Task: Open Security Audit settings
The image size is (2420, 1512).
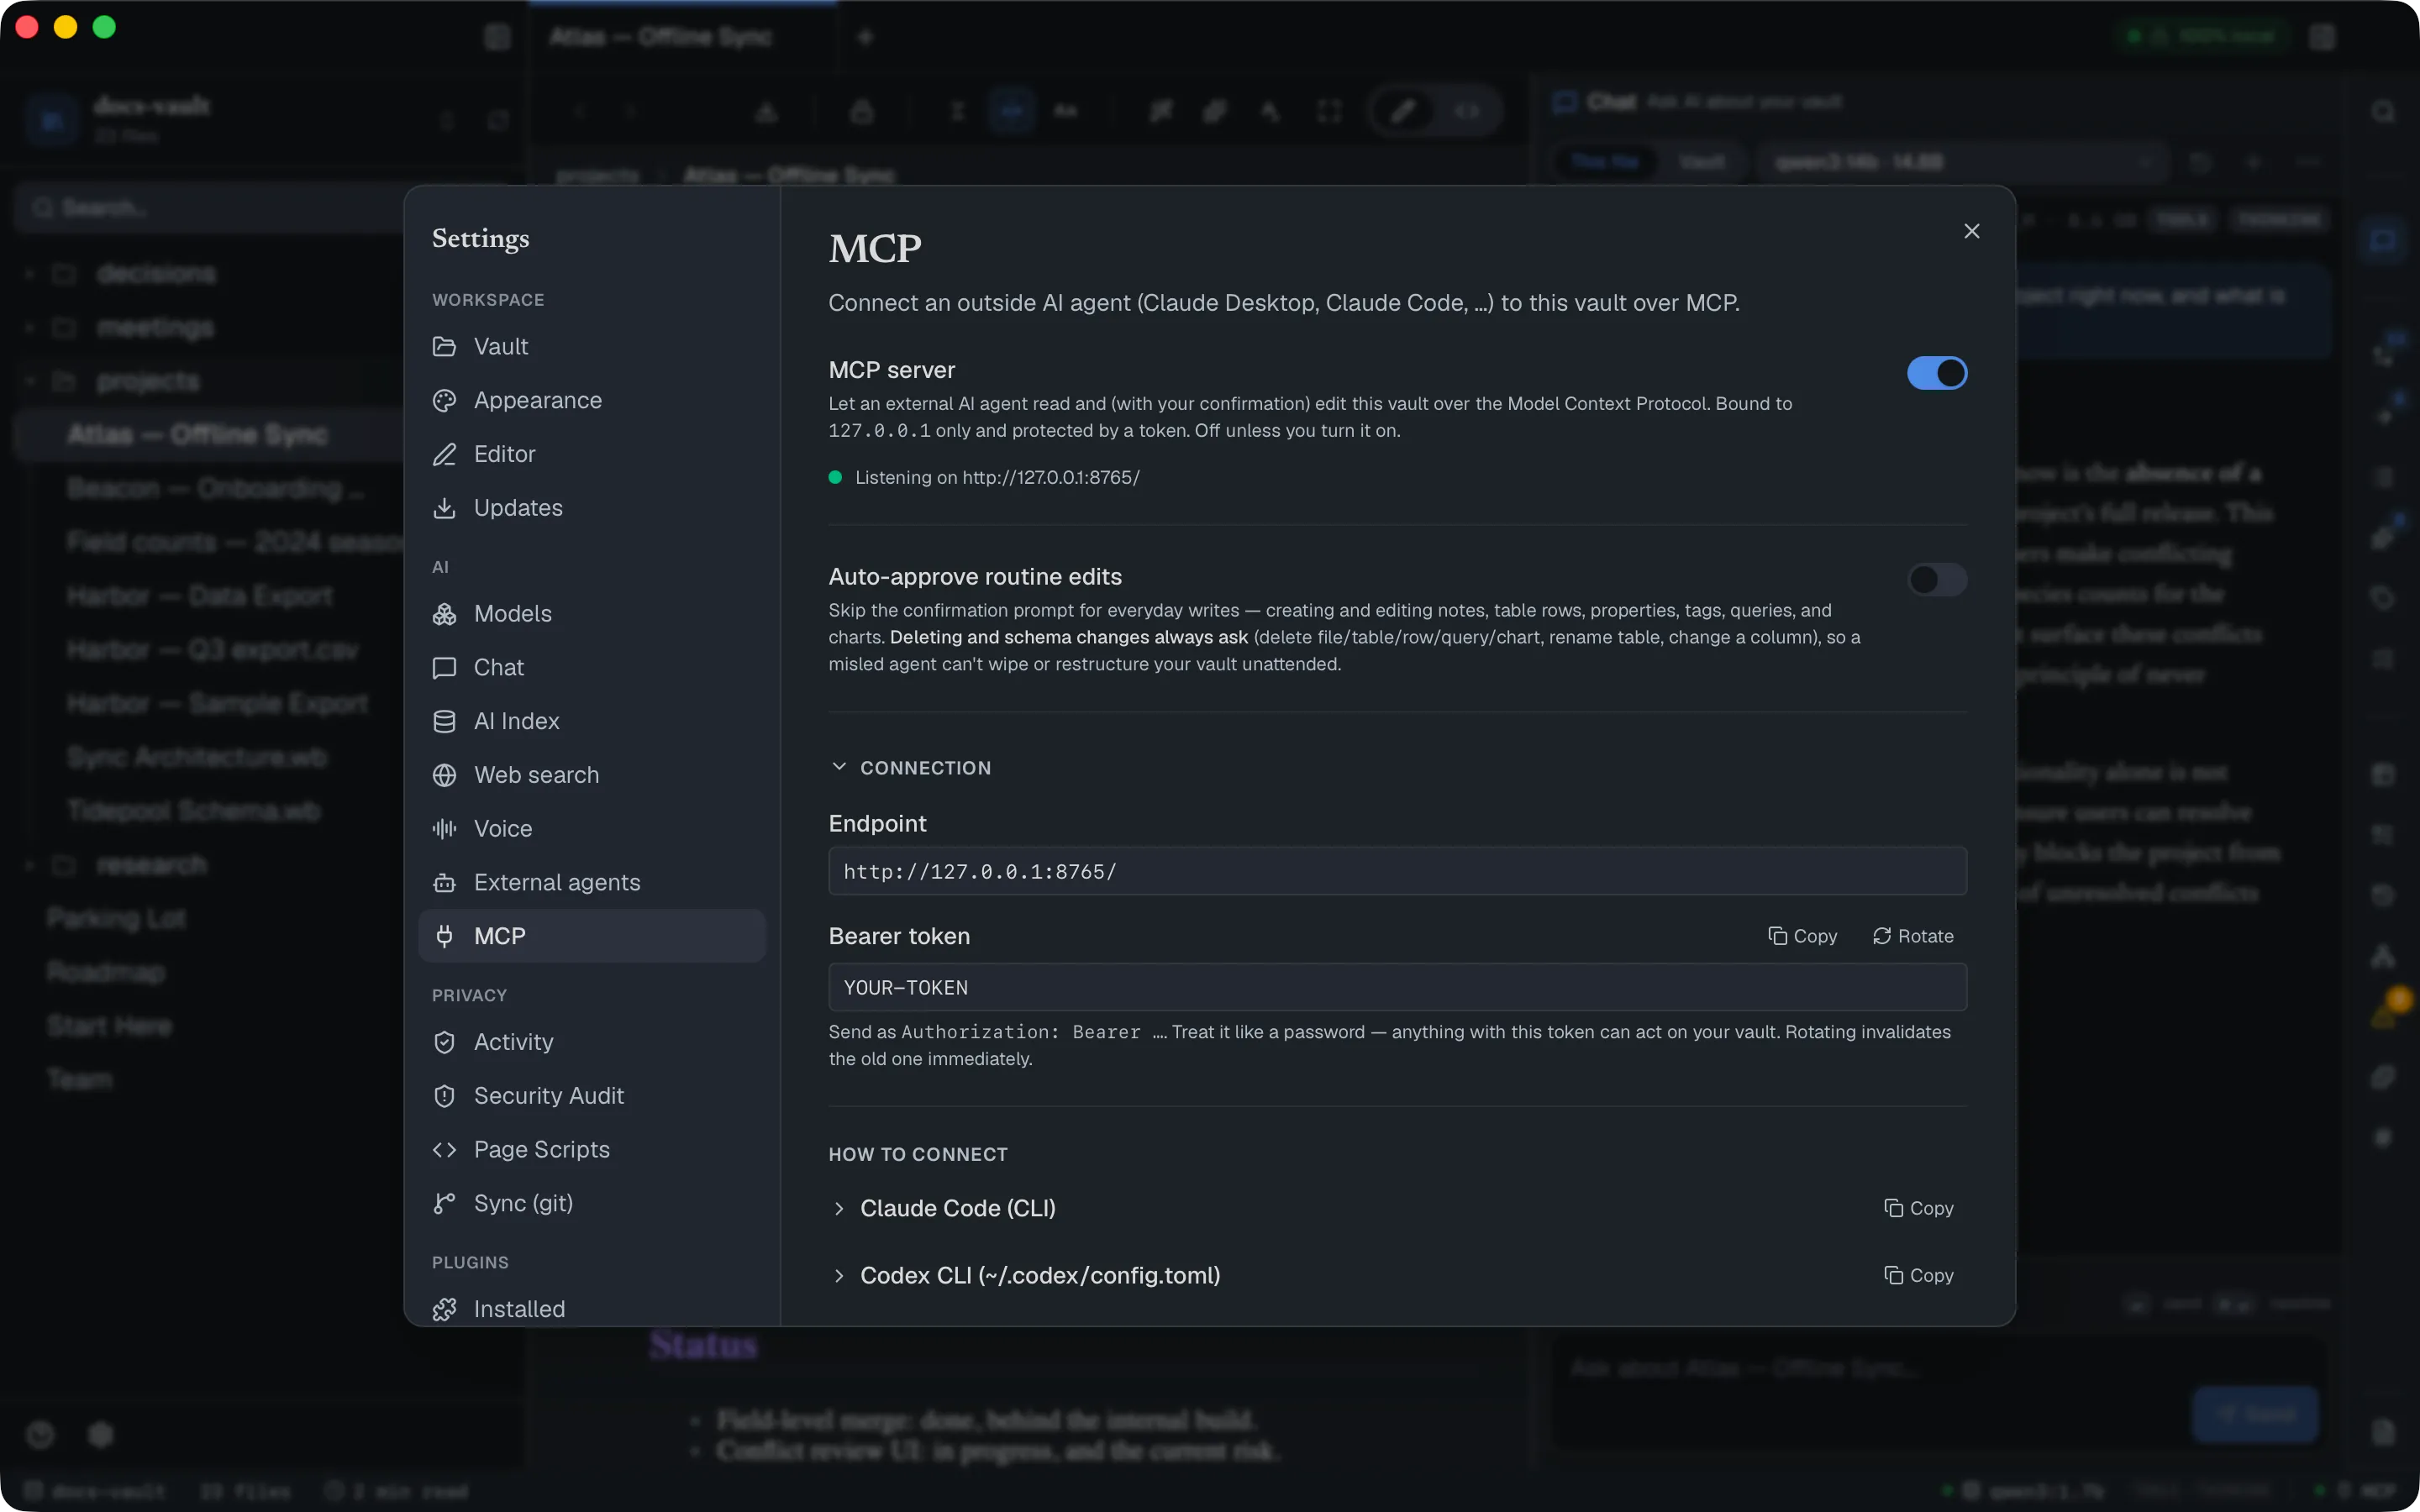Action: [592, 1096]
